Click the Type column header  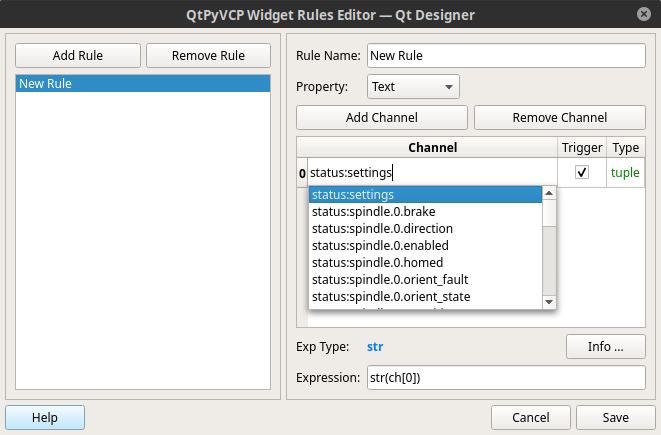[626, 148]
